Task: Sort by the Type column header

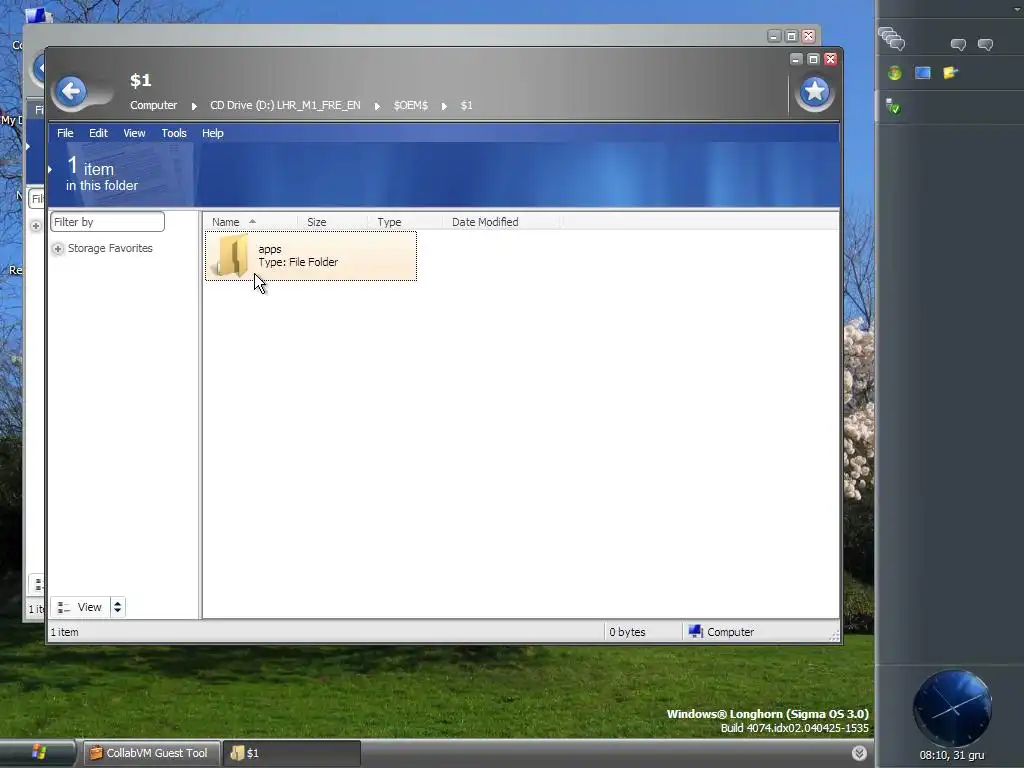Action: (405, 222)
